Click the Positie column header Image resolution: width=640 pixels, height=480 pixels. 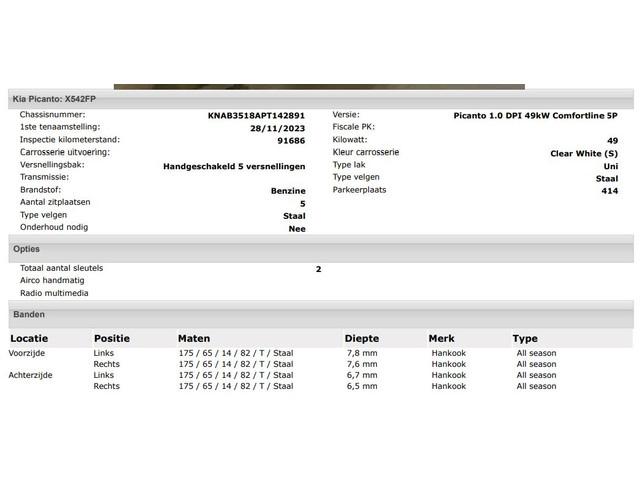[112, 338]
